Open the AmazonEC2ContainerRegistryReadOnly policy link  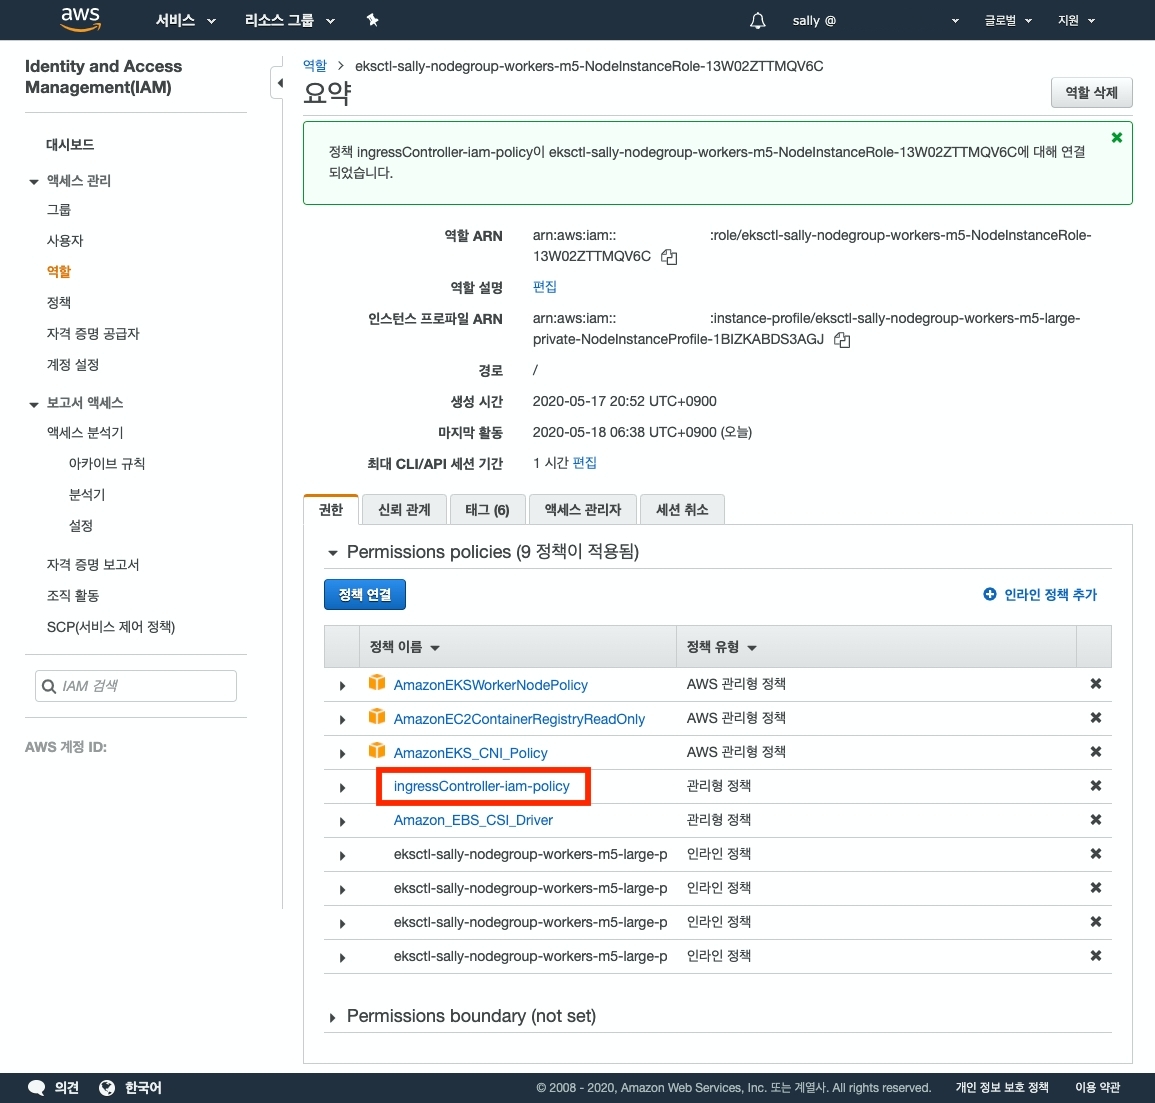coord(519,719)
